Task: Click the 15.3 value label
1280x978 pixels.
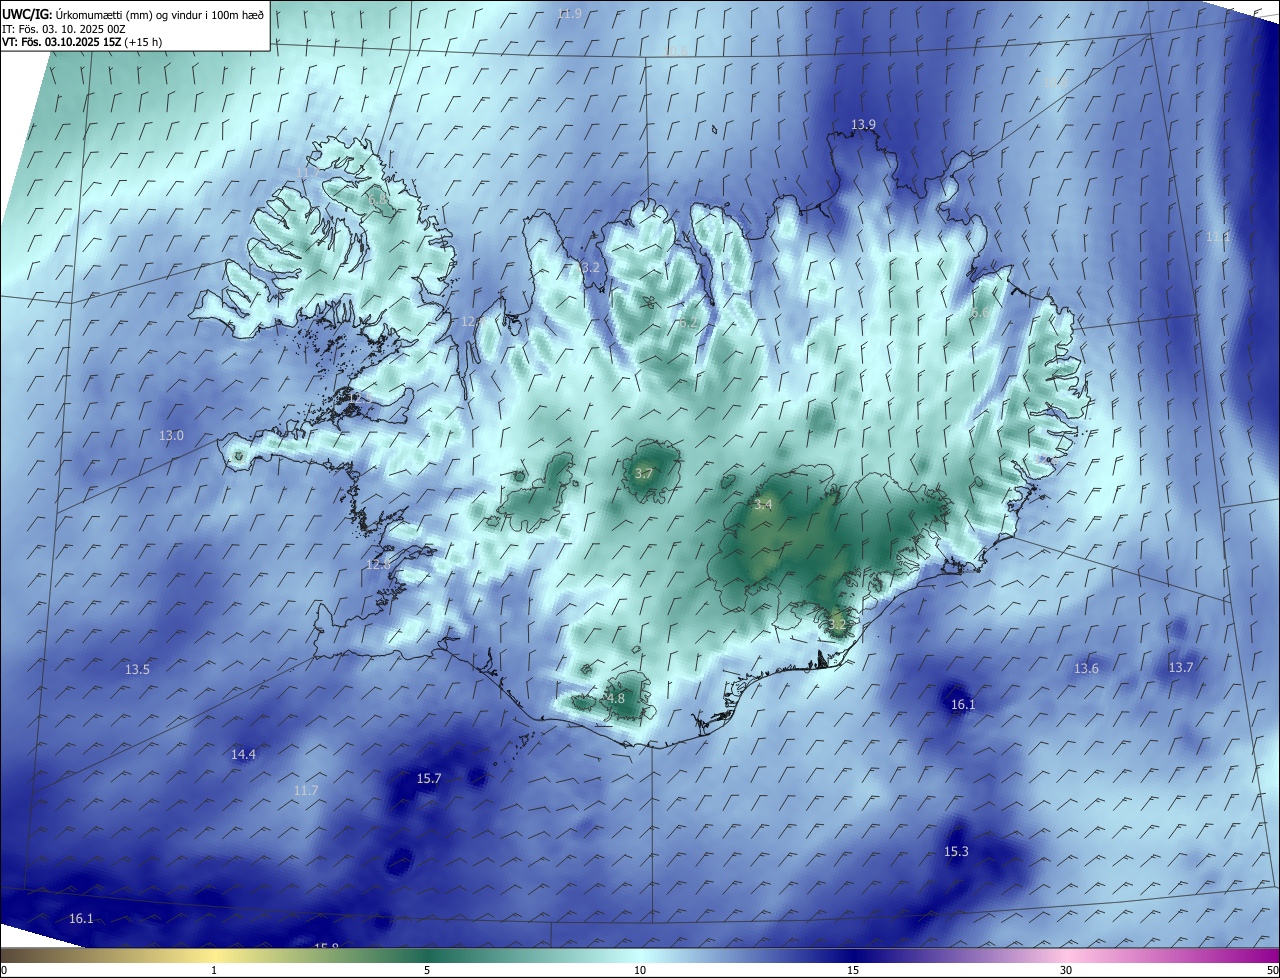Action: pyautogui.click(x=956, y=851)
